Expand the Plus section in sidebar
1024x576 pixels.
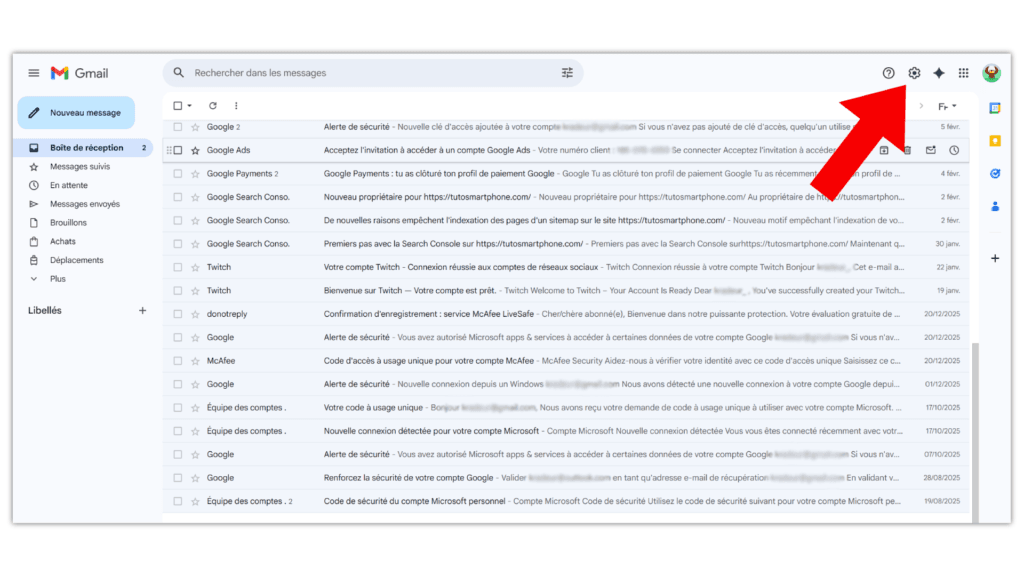[57, 279]
